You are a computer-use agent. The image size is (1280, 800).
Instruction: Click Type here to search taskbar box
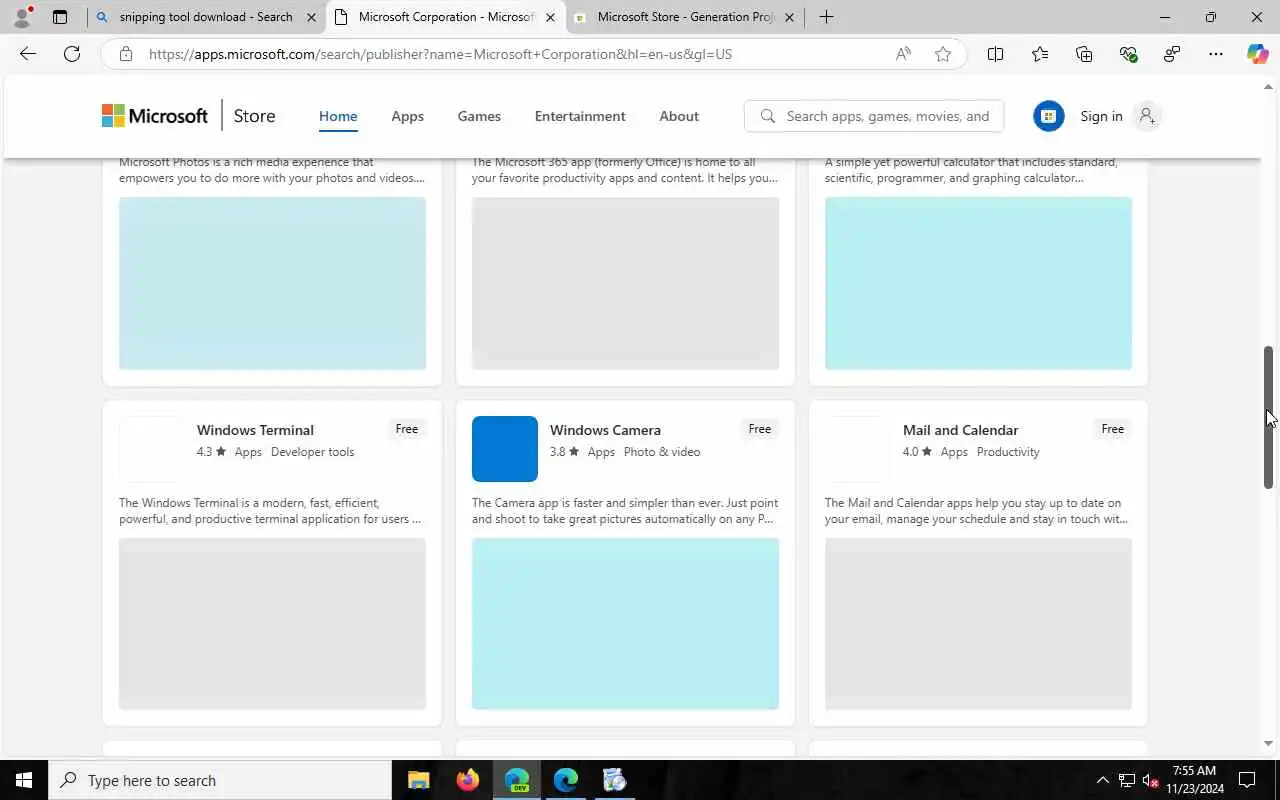[x=220, y=780]
